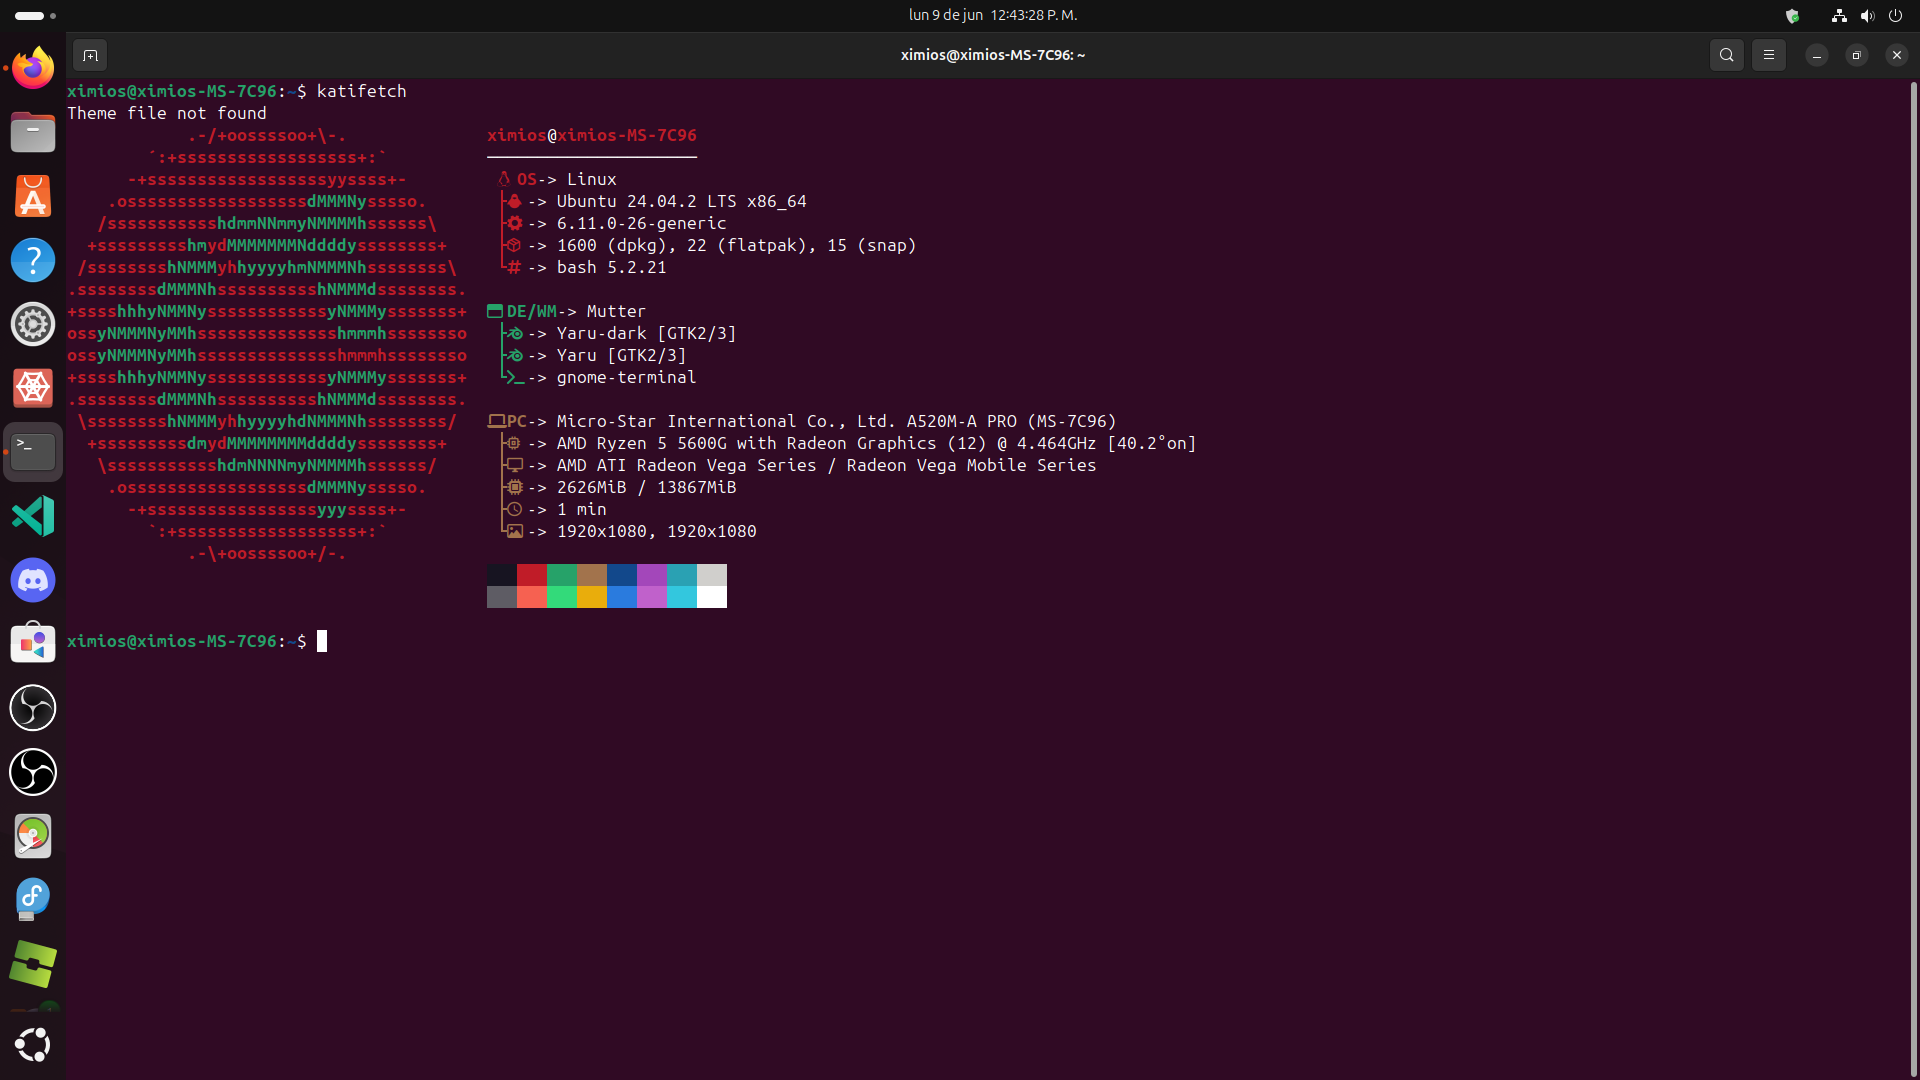
Task: Open the network status indicator
Action: pyautogui.click(x=1838, y=15)
